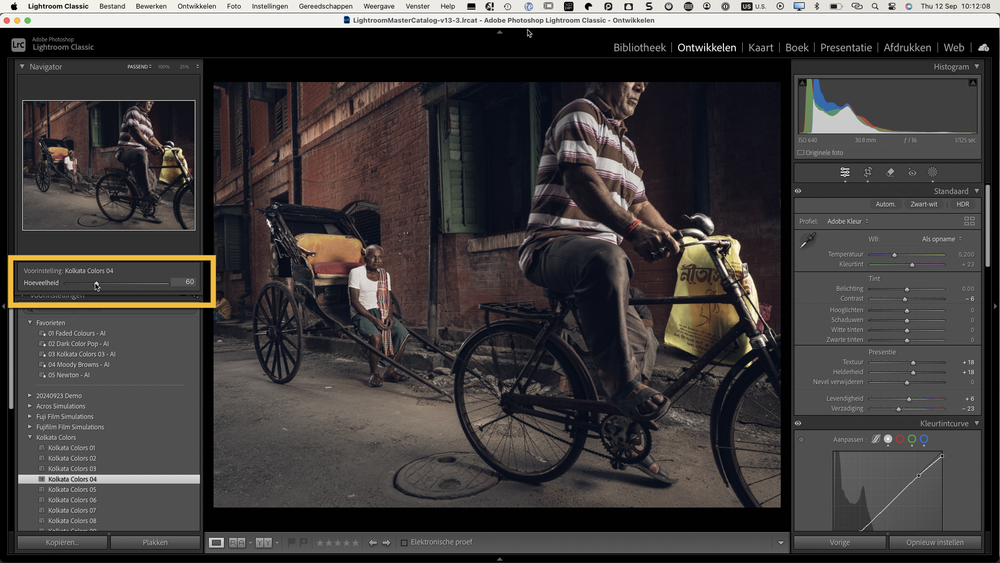Viewport: 1000px width, 563px height.
Task: Switch to Afdrukken module
Action: tap(907, 47)
